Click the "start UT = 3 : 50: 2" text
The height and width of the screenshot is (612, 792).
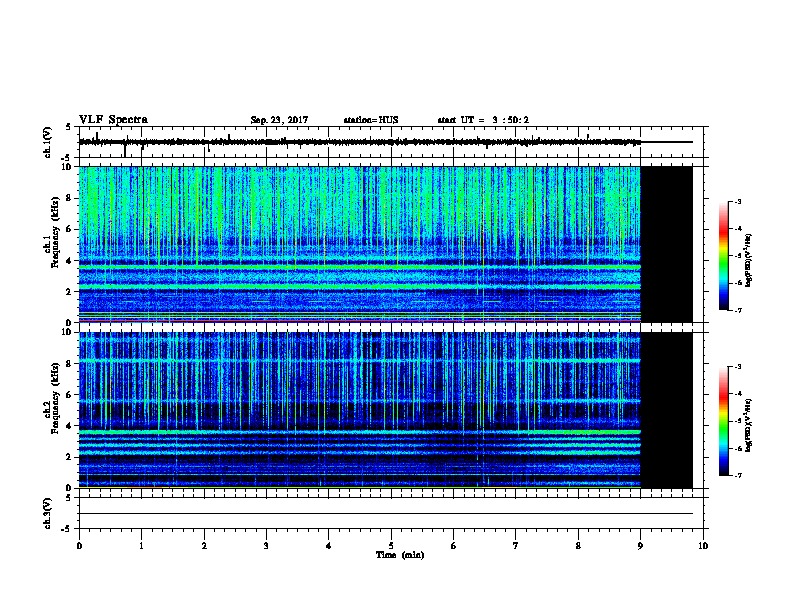coord(483,120)
